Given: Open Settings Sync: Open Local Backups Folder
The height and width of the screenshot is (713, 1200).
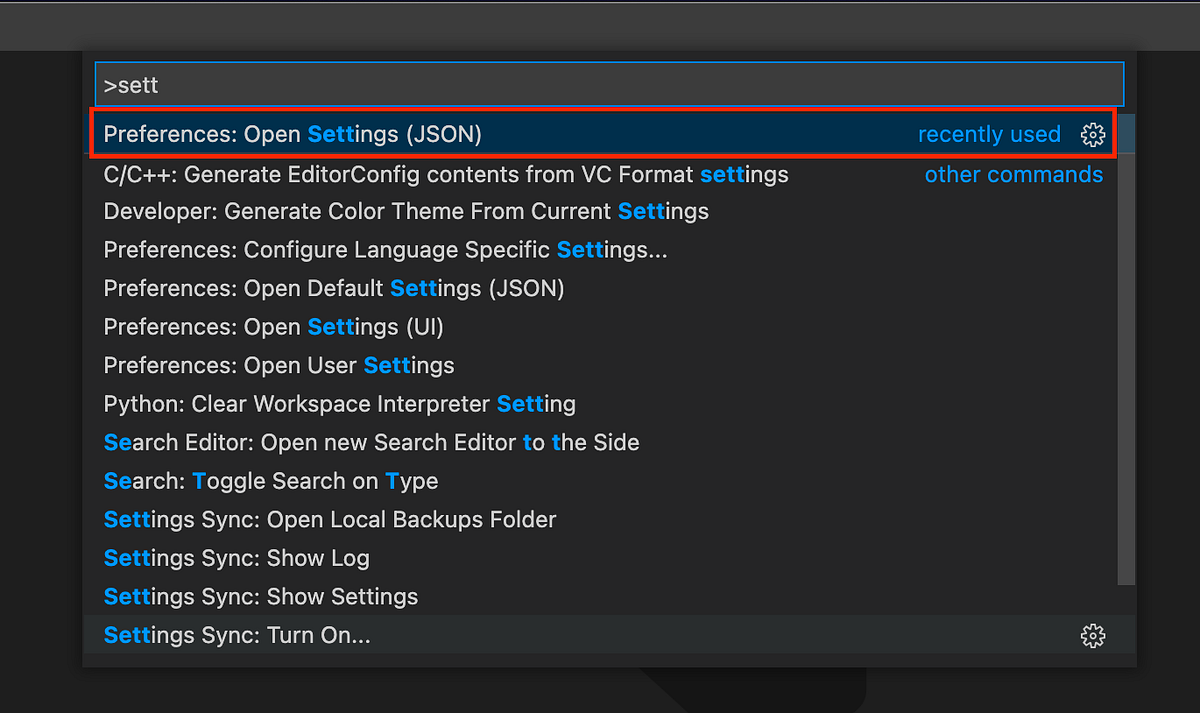Looking at the screenshot, I should (x=602, y=520).
